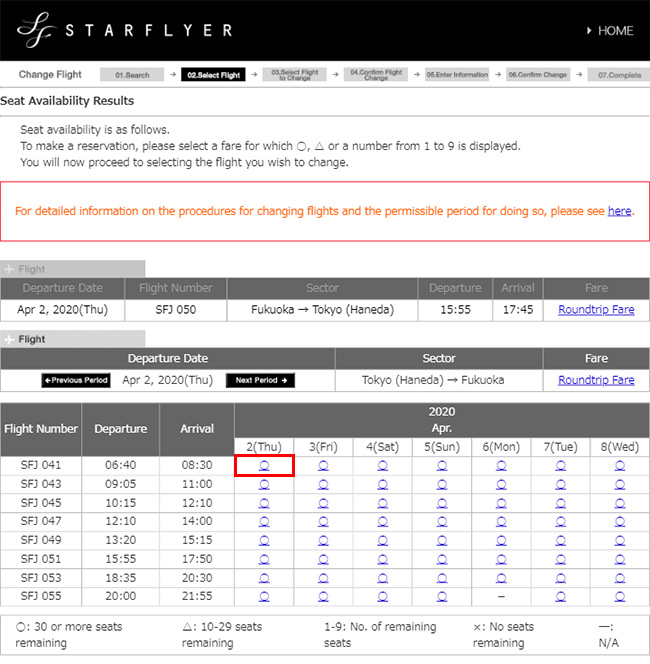
Task: Select SFJ 049 availability on 6(Mon)
Action: point(501,541)
